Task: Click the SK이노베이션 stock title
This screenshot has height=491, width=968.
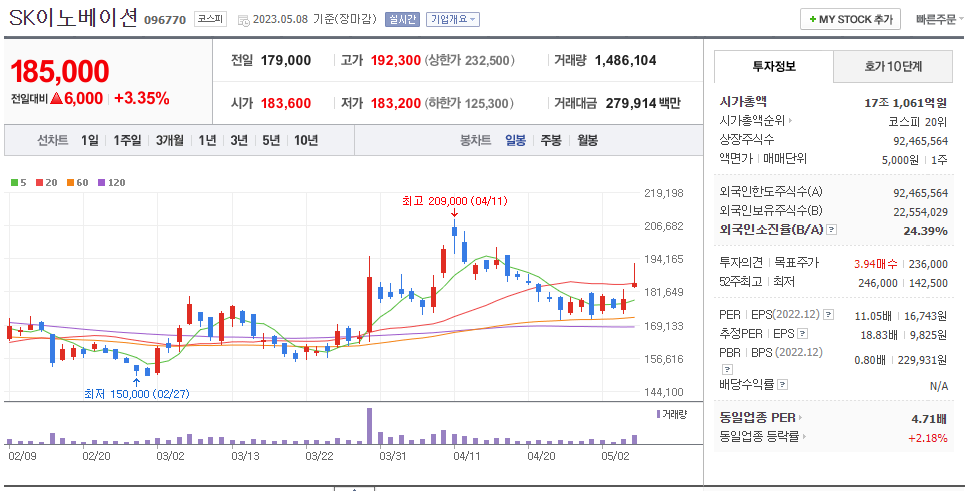Action: 73,18
